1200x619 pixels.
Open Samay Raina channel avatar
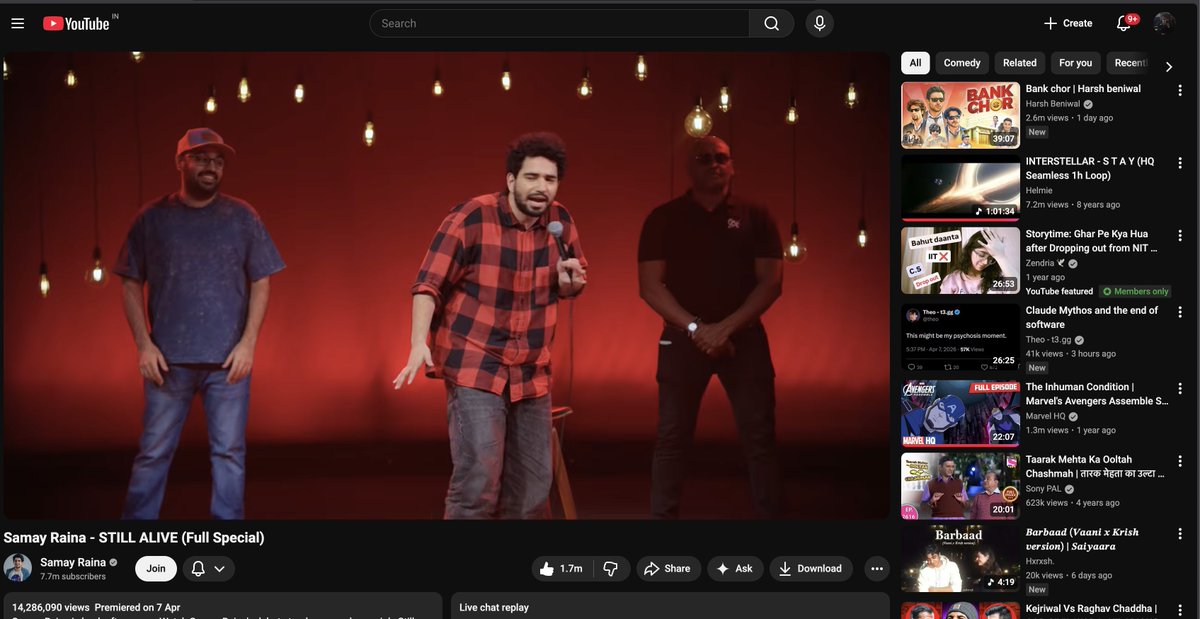point(17,568)
